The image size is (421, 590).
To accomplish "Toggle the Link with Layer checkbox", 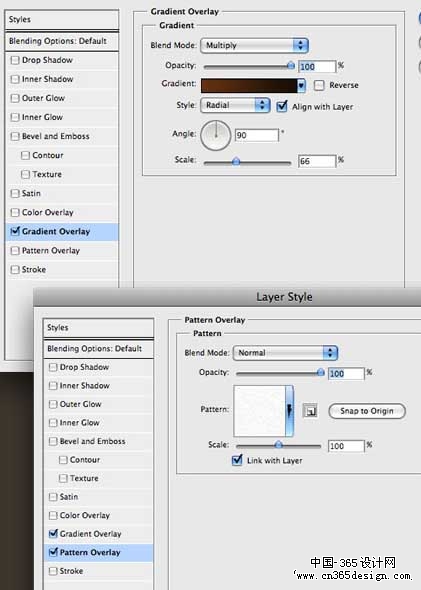I will coord(237,460).
